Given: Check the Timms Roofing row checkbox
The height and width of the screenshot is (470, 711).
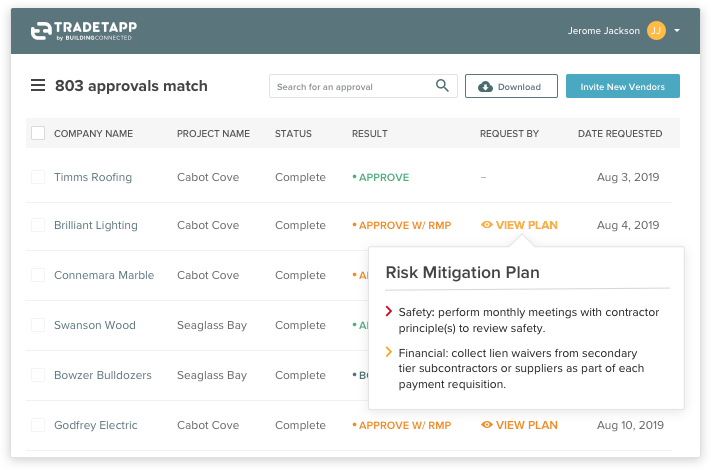Looking at the screenshot, I should click(x=38, y=177).
